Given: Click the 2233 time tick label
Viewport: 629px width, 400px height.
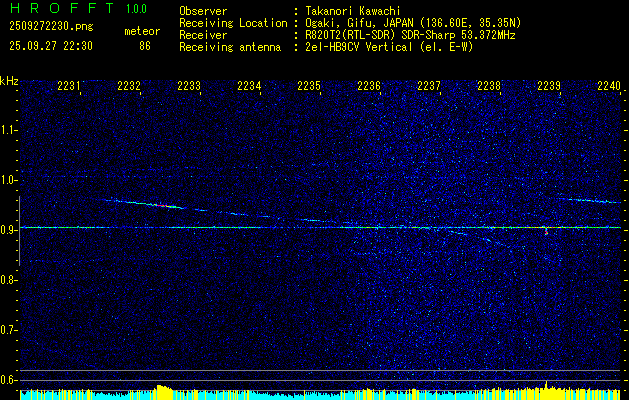Looking at the screenshot, I should 189,85.
